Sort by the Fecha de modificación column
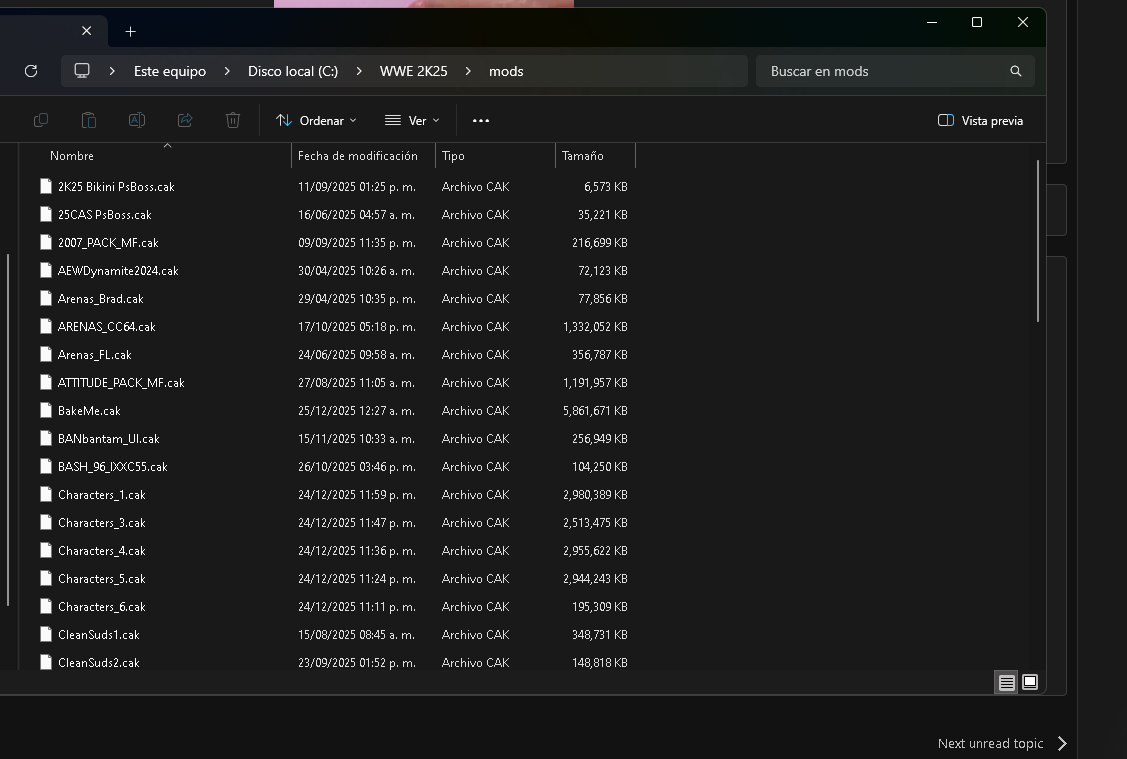This screenshot has height=759, width=1127. 363,156
